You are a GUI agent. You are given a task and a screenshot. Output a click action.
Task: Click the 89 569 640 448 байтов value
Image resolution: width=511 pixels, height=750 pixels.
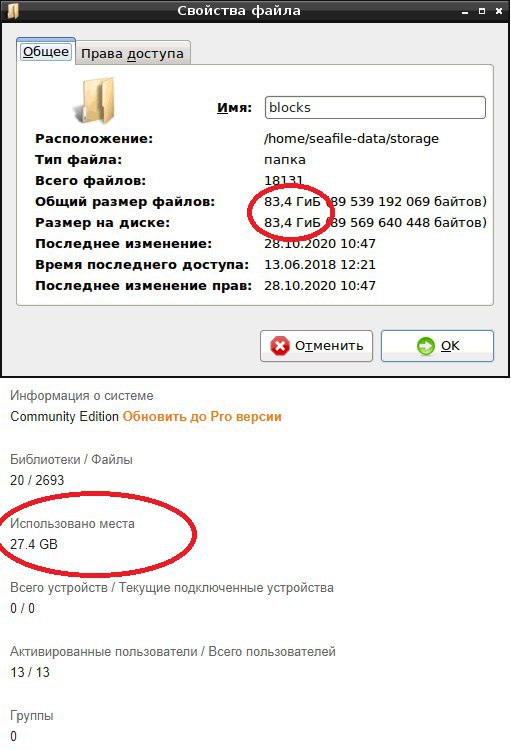tap(408, 222)
